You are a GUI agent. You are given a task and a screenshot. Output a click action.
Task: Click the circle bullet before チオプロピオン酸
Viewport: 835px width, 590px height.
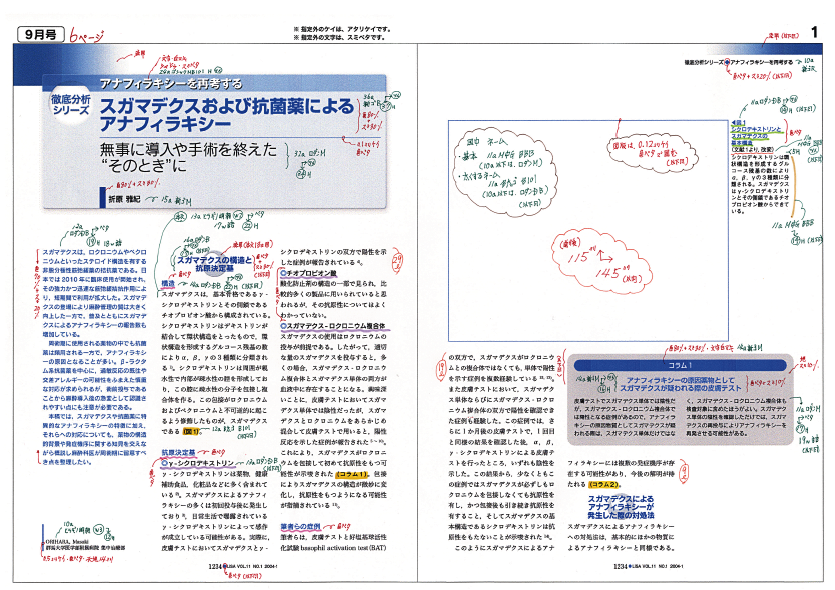283,273
